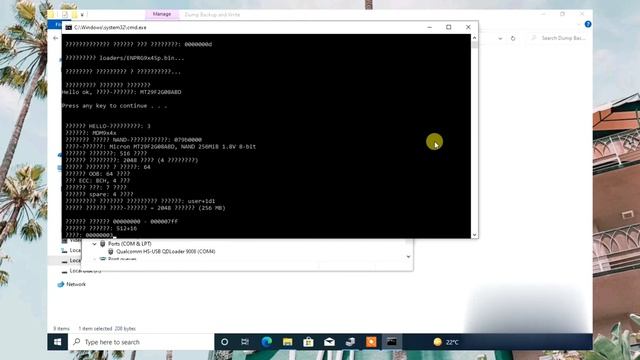Maximize the cmd.exe window
This screenshot has height=360, width=640.
(x=449, y=27)
